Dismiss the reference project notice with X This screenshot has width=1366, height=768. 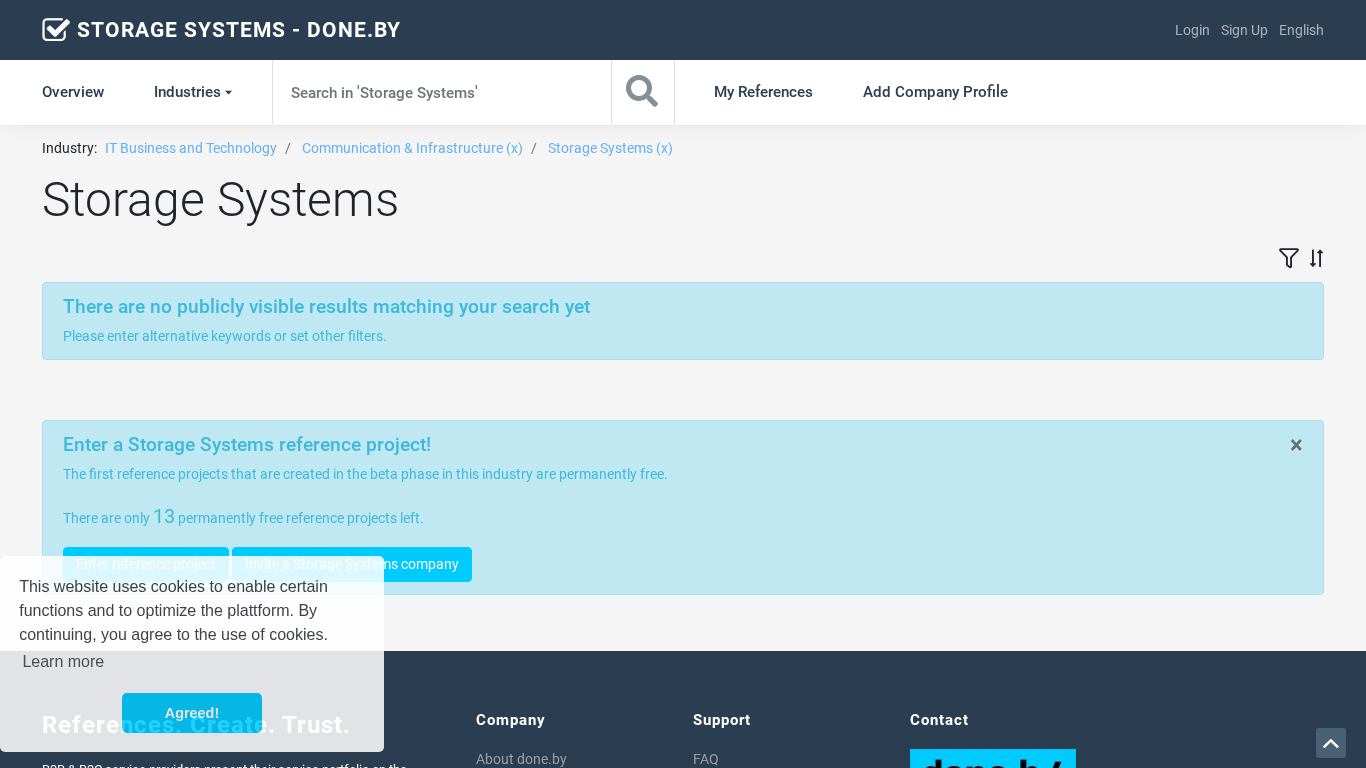click(x=1296, y=445)
